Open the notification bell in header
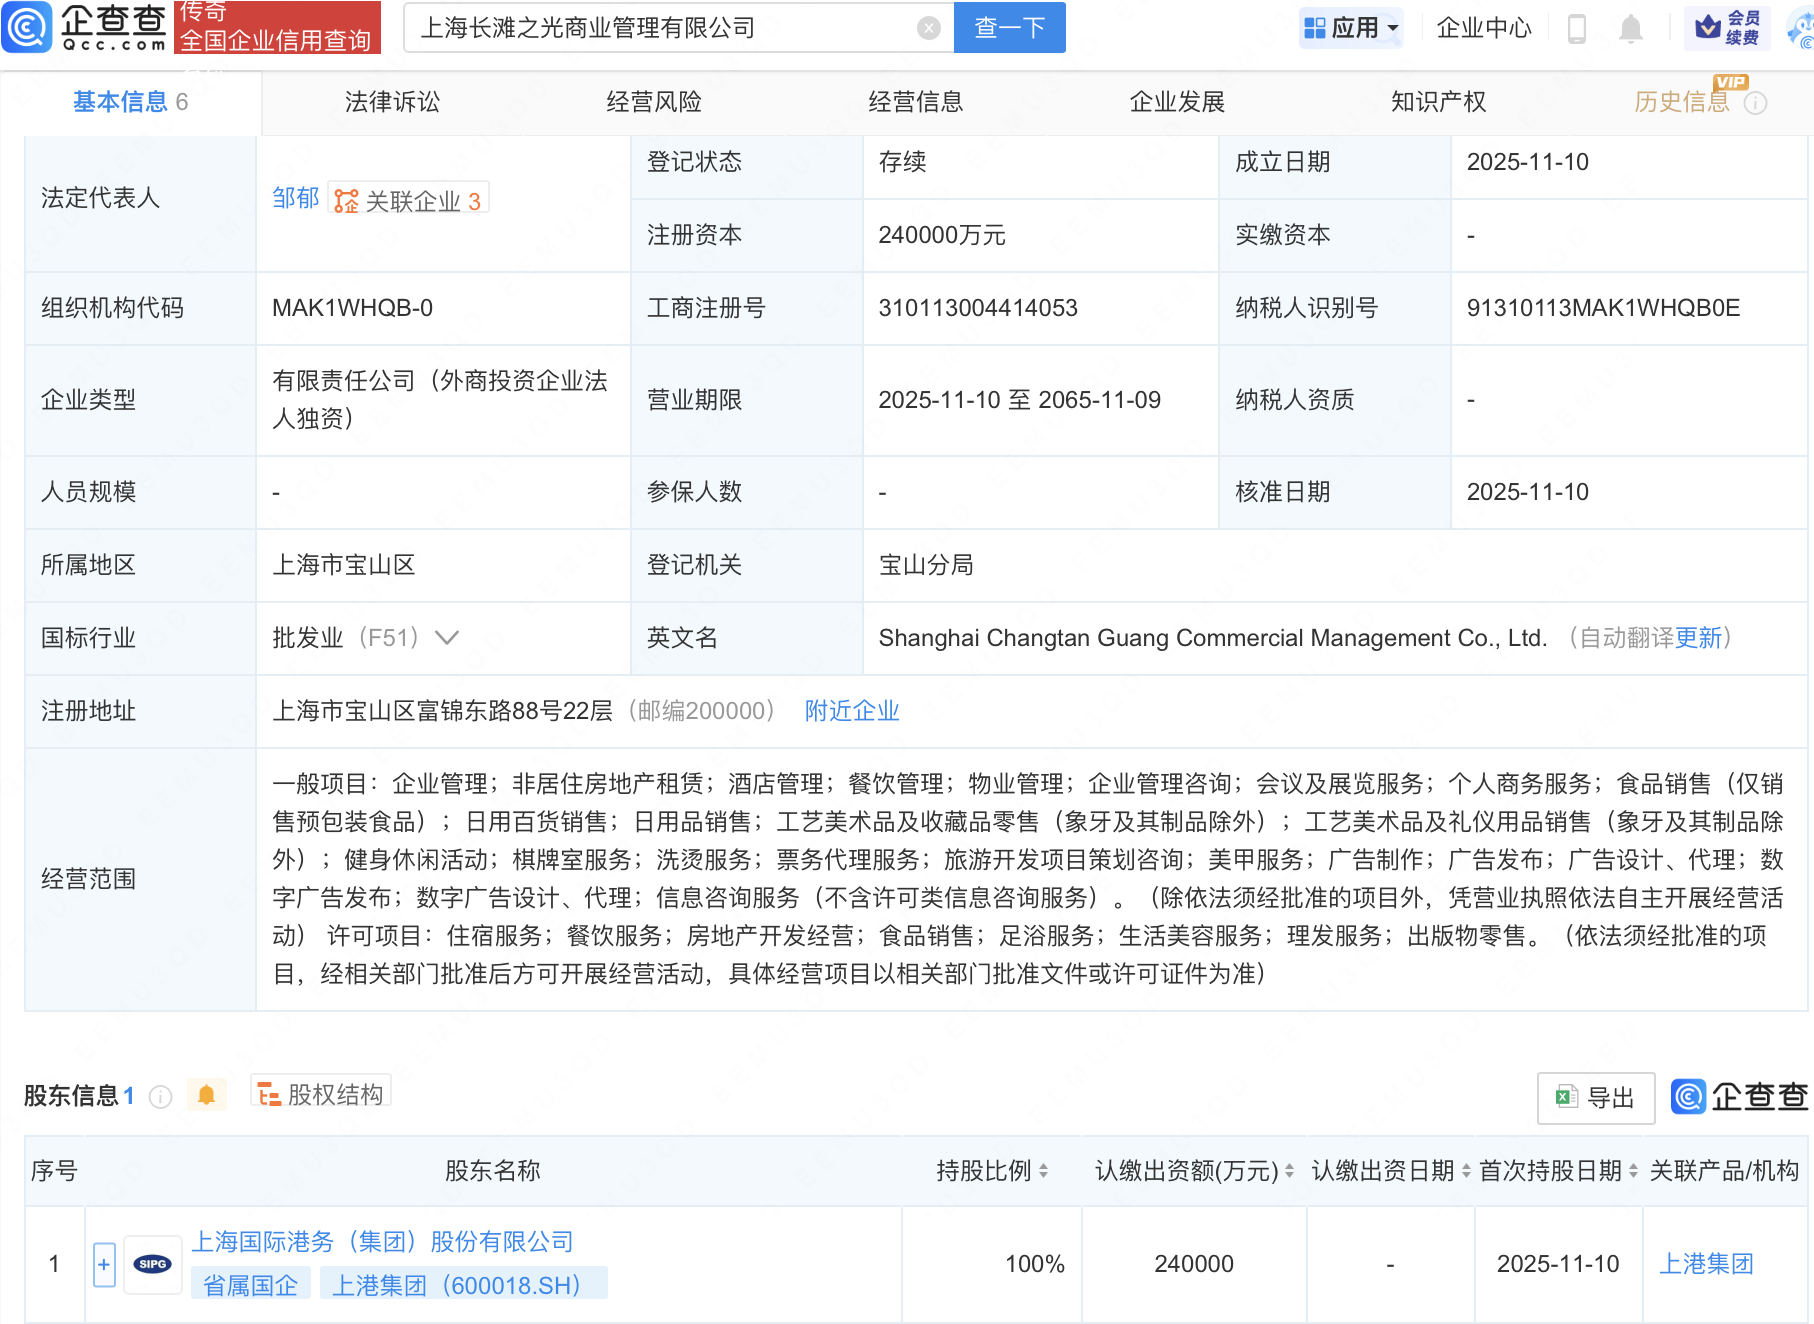The image size is (1814, 1324). [x=1630, y=29]
